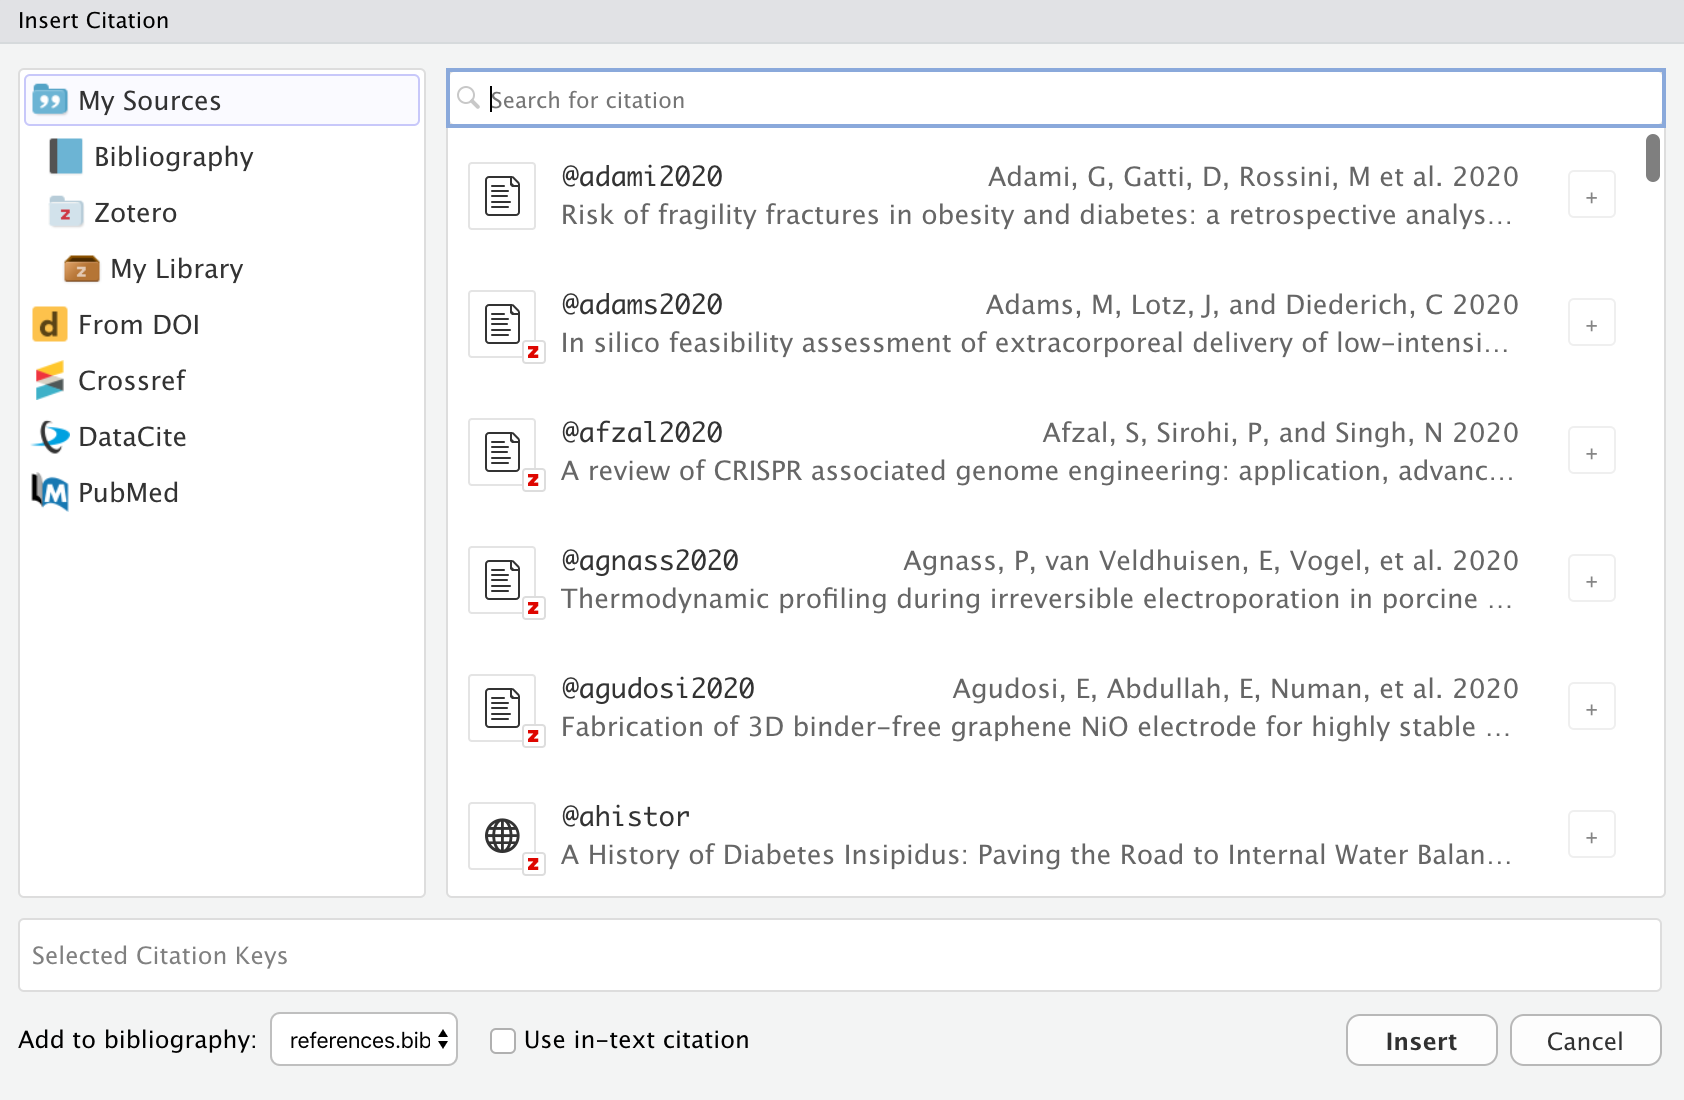Click the document icon for @adami2020
Screen dimensions: 1684x1100
[501, 196]
